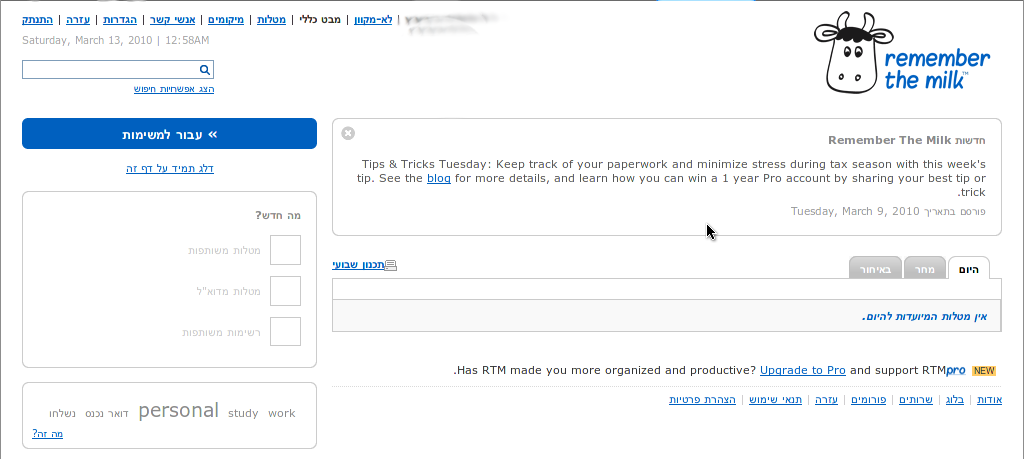Click the מטלות מדוא"ל counter box
Image resolution: width=1024 pixels, height=459 pixels.
[x=285, y=291]
